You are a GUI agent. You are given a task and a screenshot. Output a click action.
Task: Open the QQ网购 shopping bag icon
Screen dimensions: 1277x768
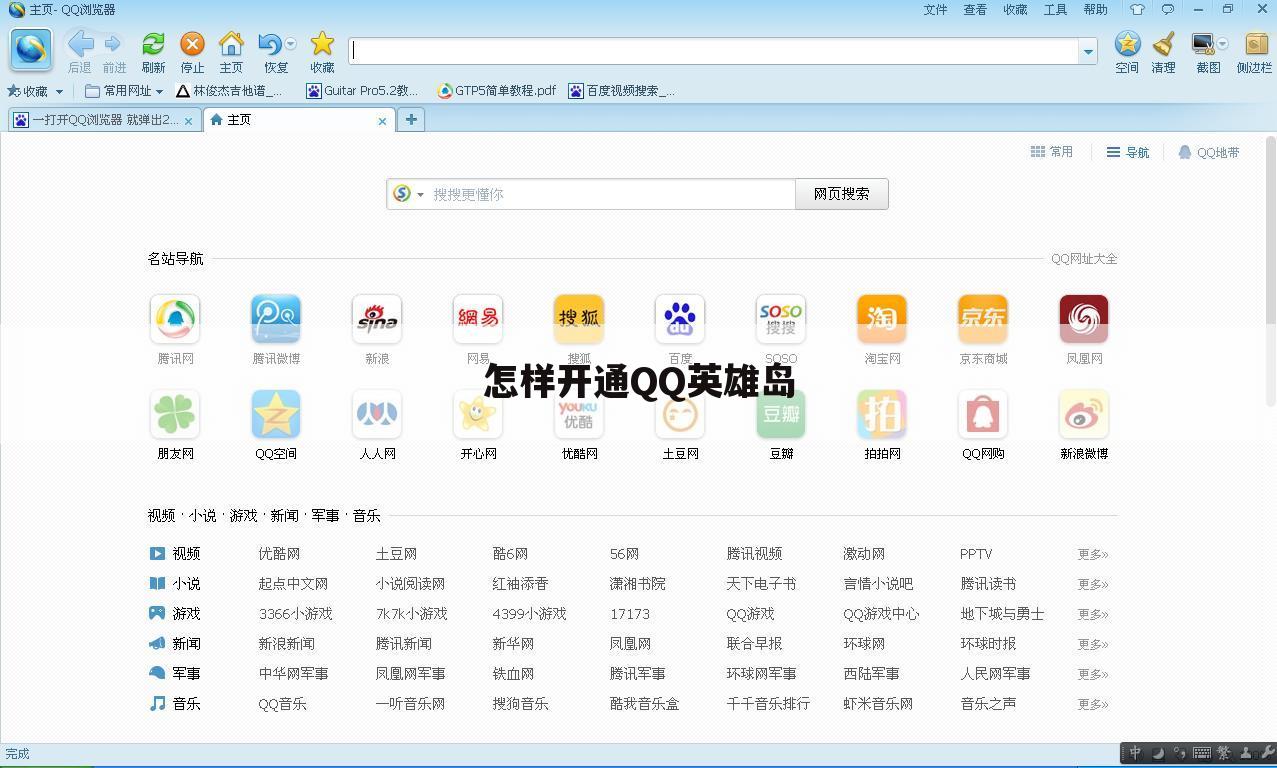tap(983, 414)
